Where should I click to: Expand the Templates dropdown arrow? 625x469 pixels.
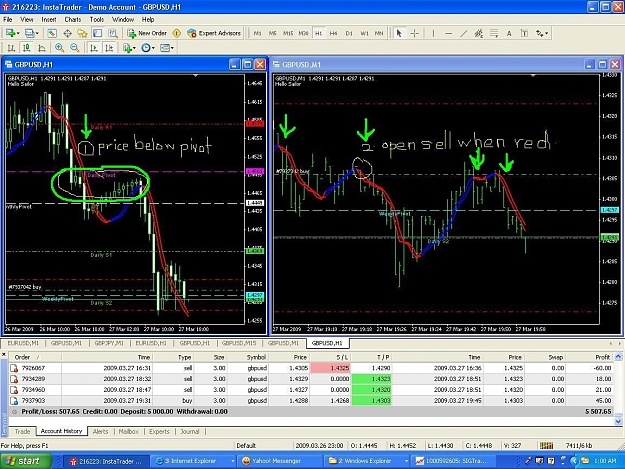point(172,48)
